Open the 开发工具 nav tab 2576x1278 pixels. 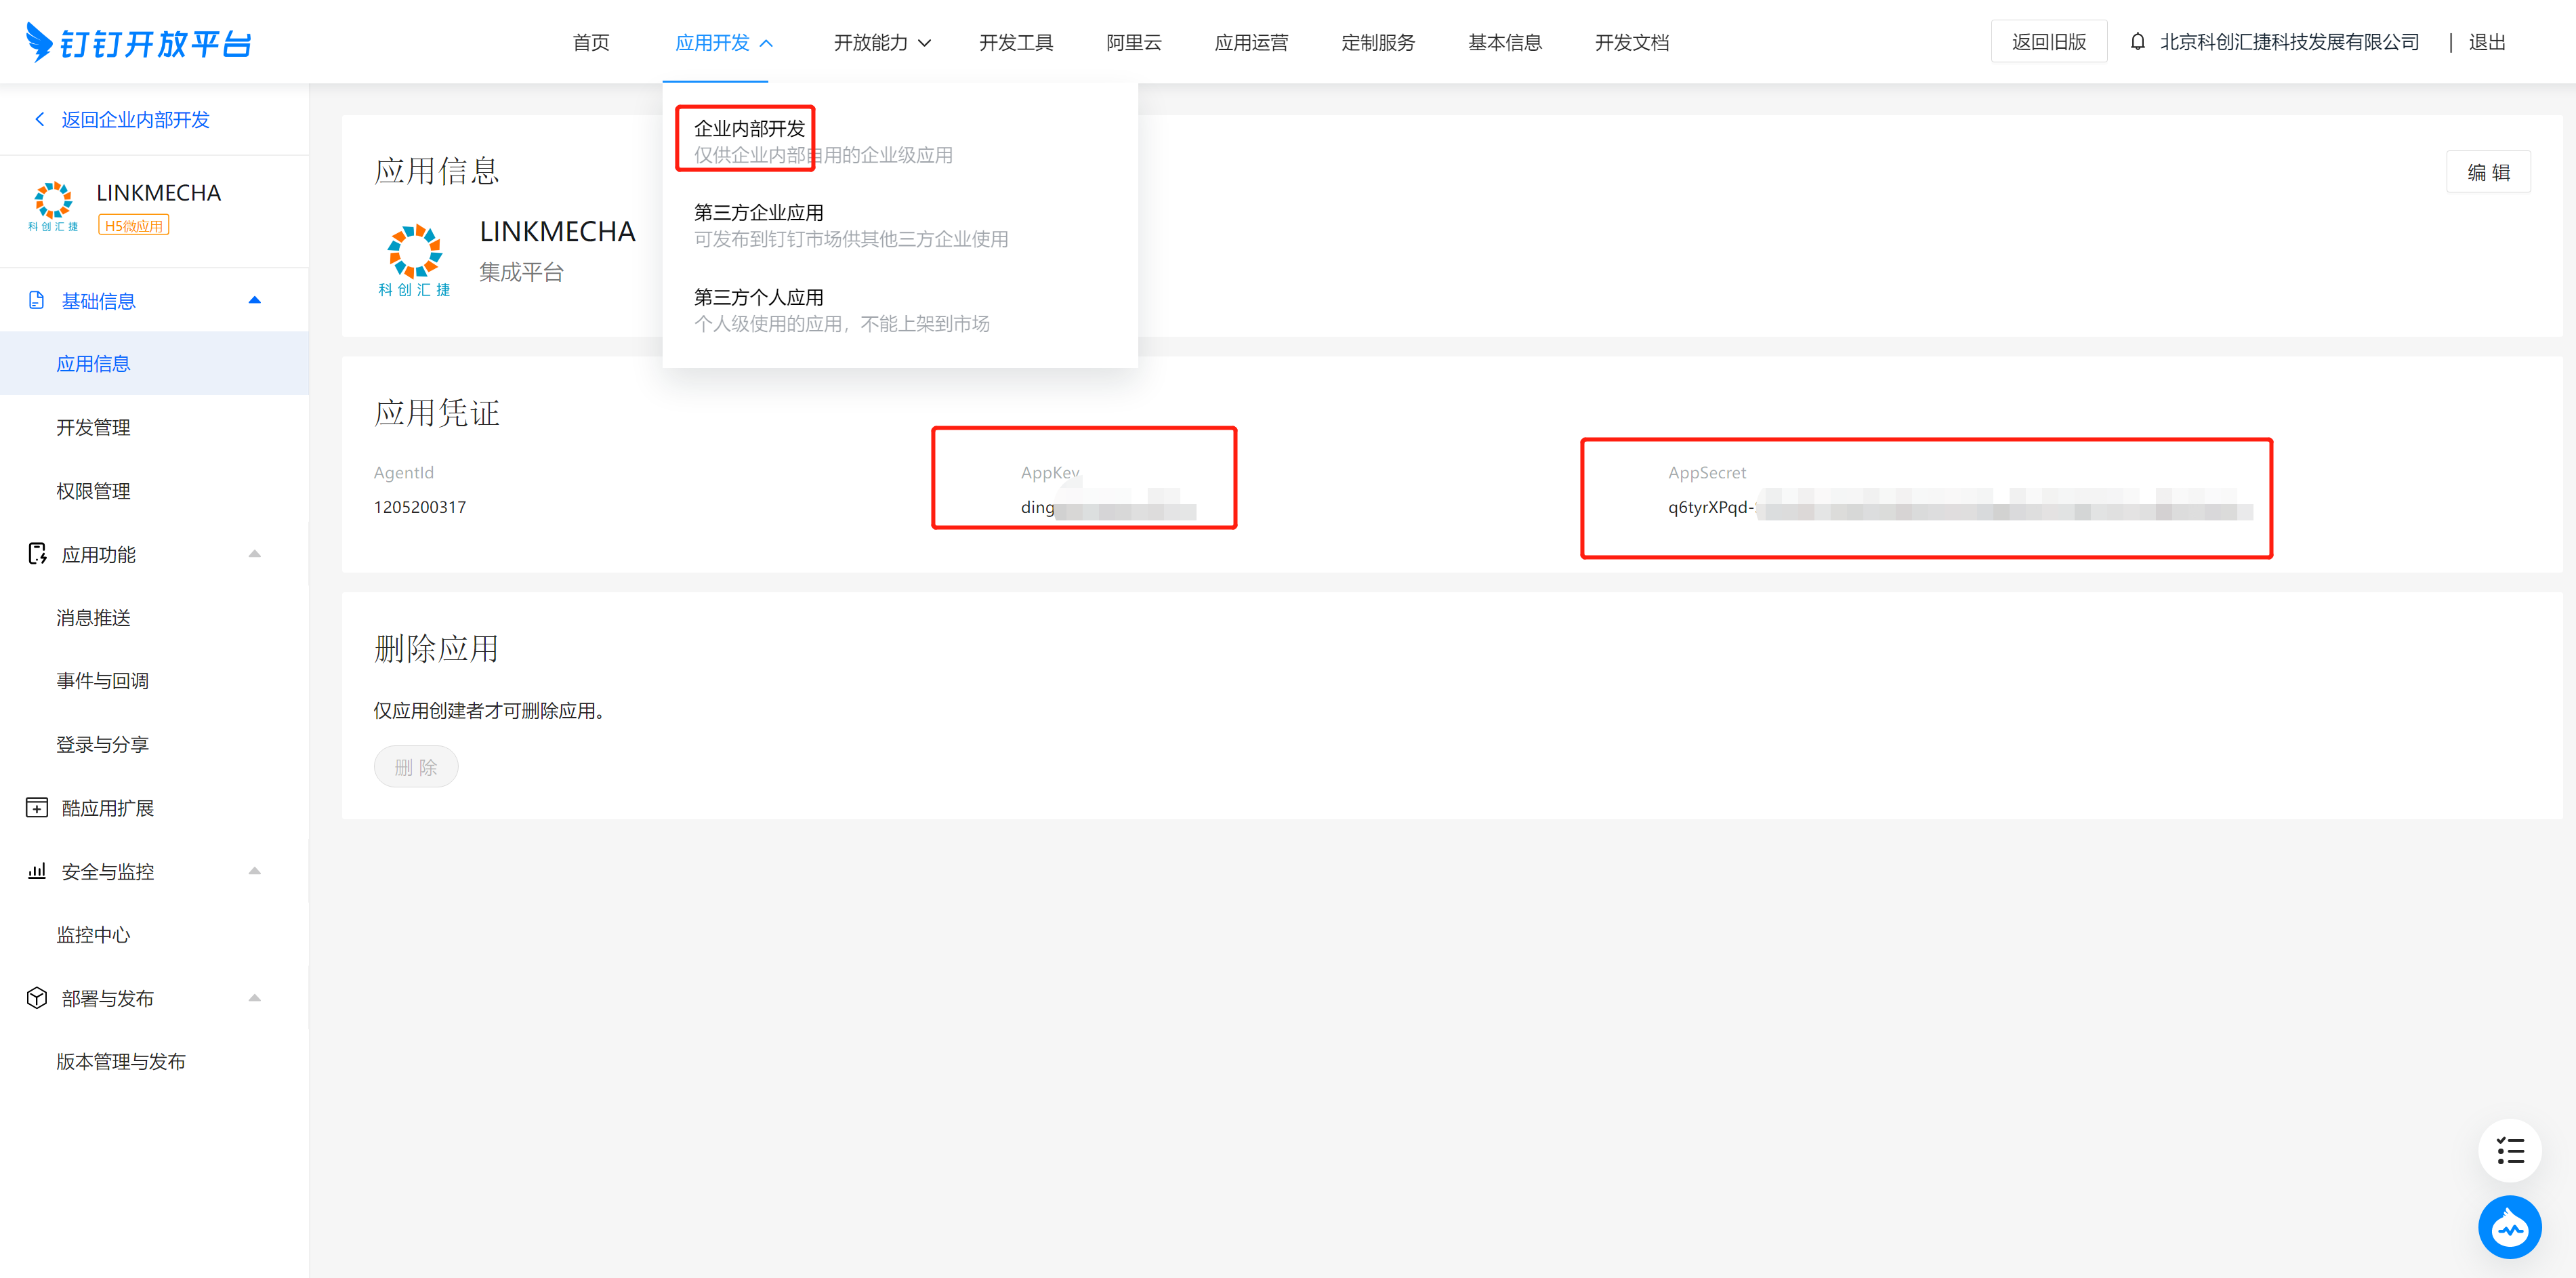(x=1016, y=42)
